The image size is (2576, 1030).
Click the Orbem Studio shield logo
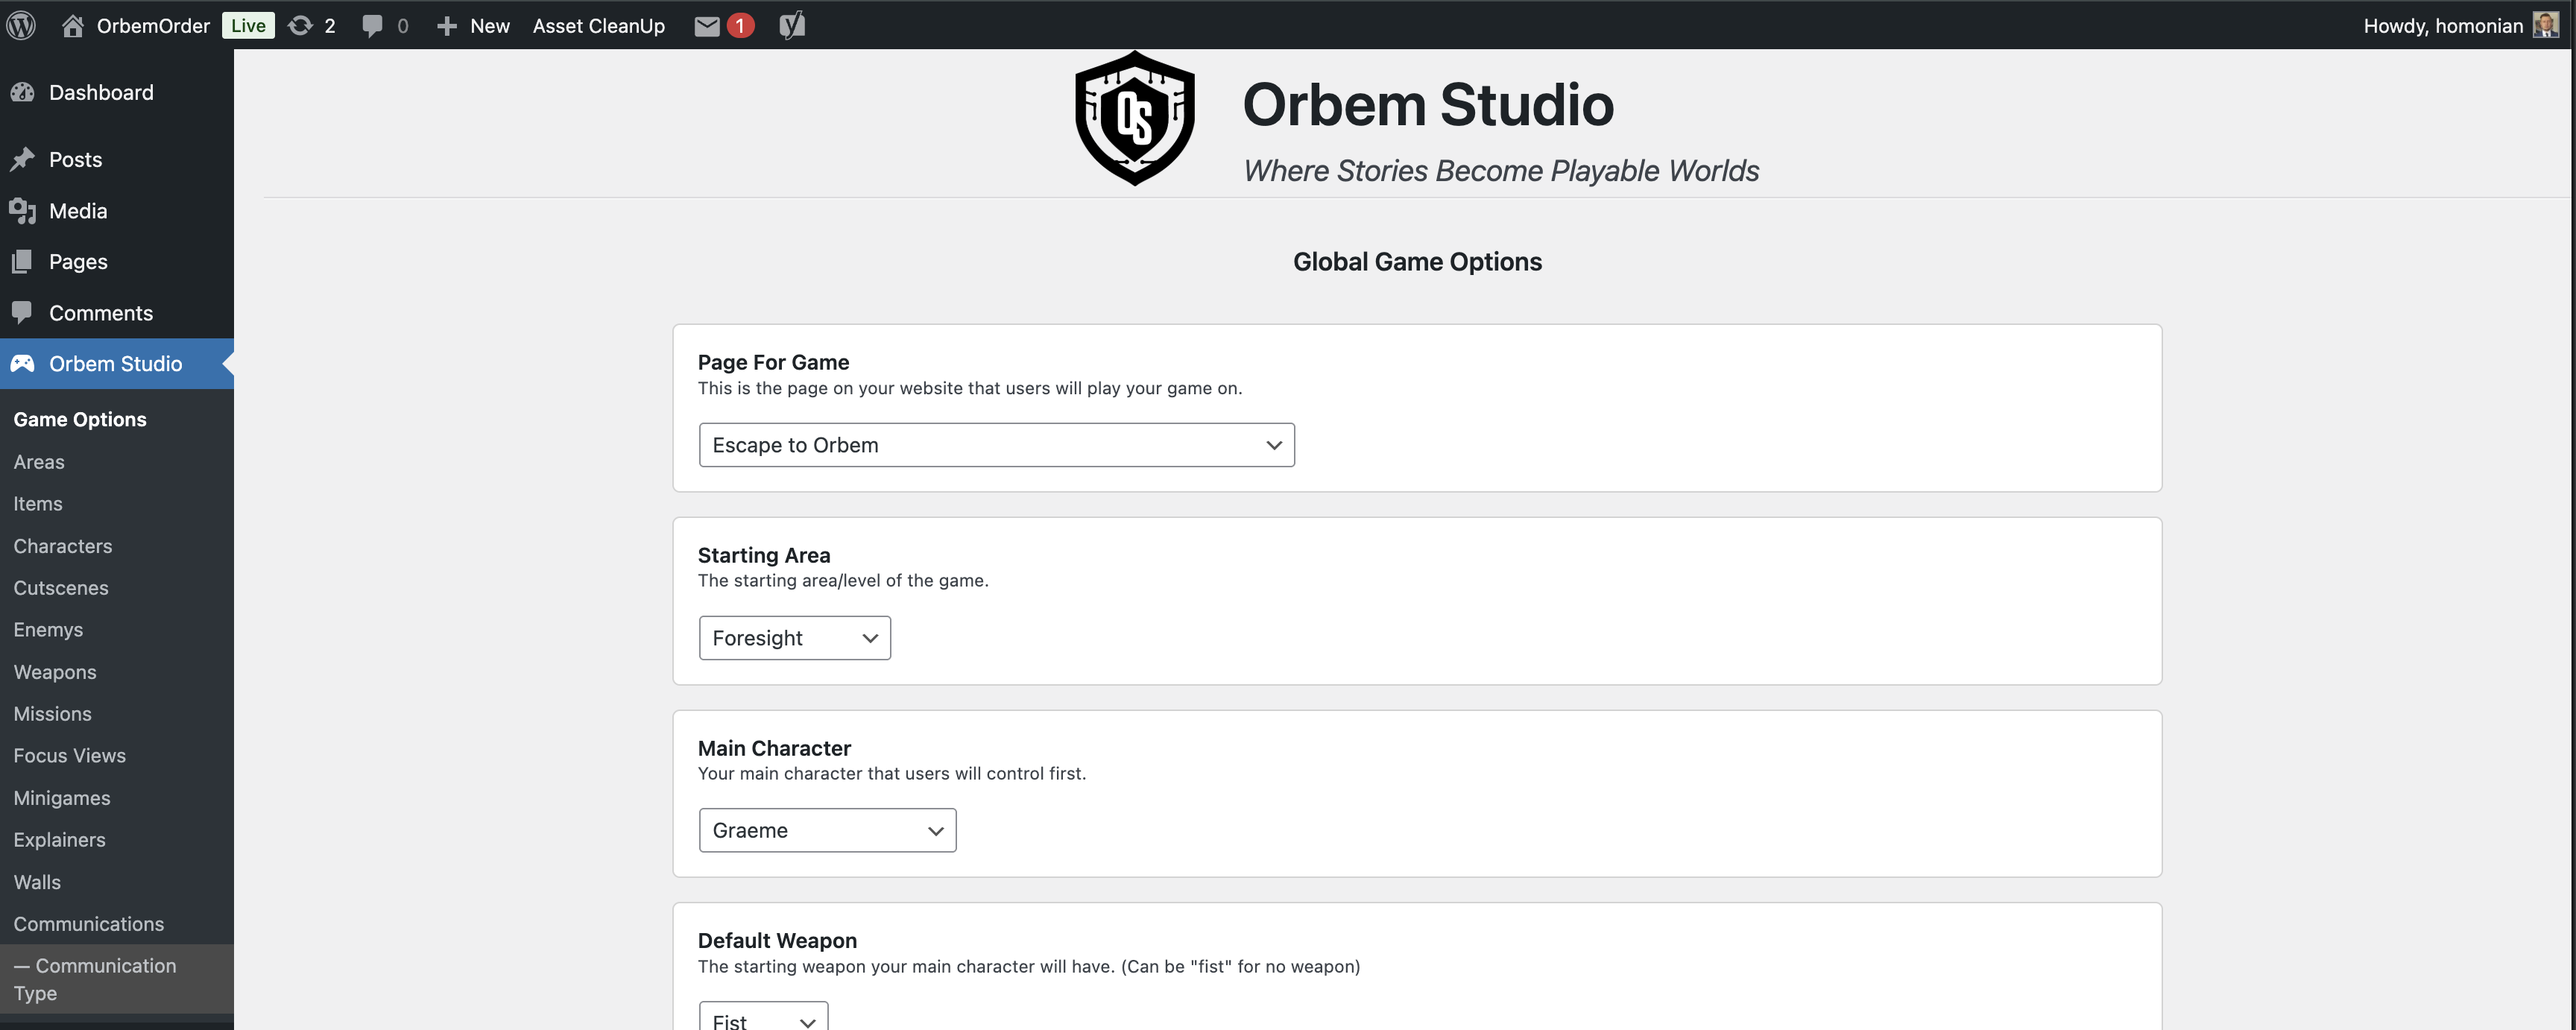click(x=1134, y=118)
